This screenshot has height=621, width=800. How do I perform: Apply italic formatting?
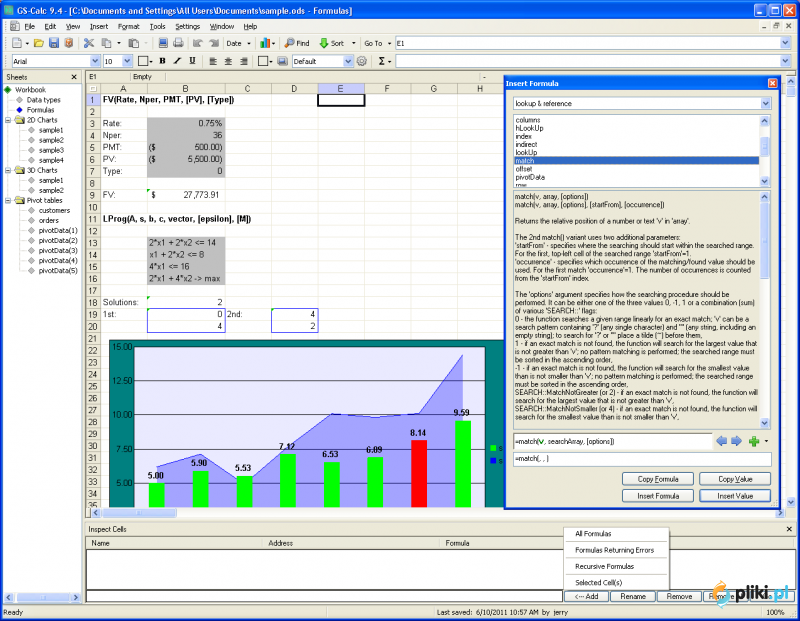[x=177, y=61]
